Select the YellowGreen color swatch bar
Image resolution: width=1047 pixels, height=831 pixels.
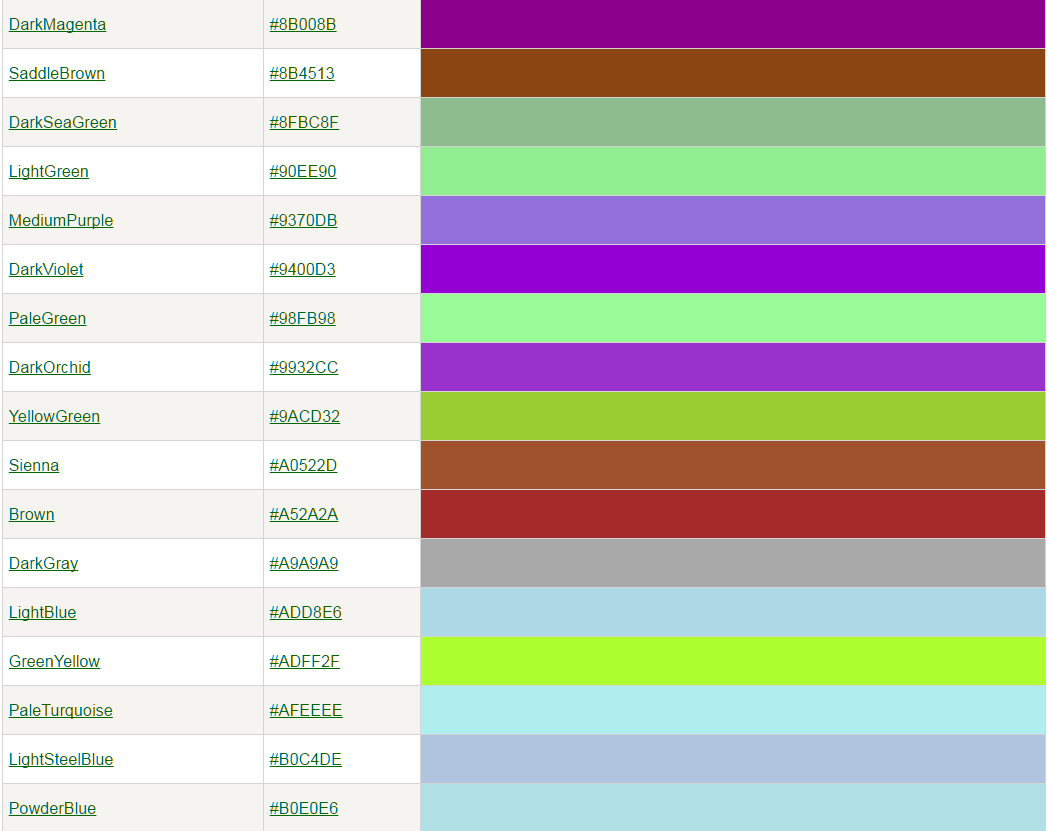pos(732,417)
